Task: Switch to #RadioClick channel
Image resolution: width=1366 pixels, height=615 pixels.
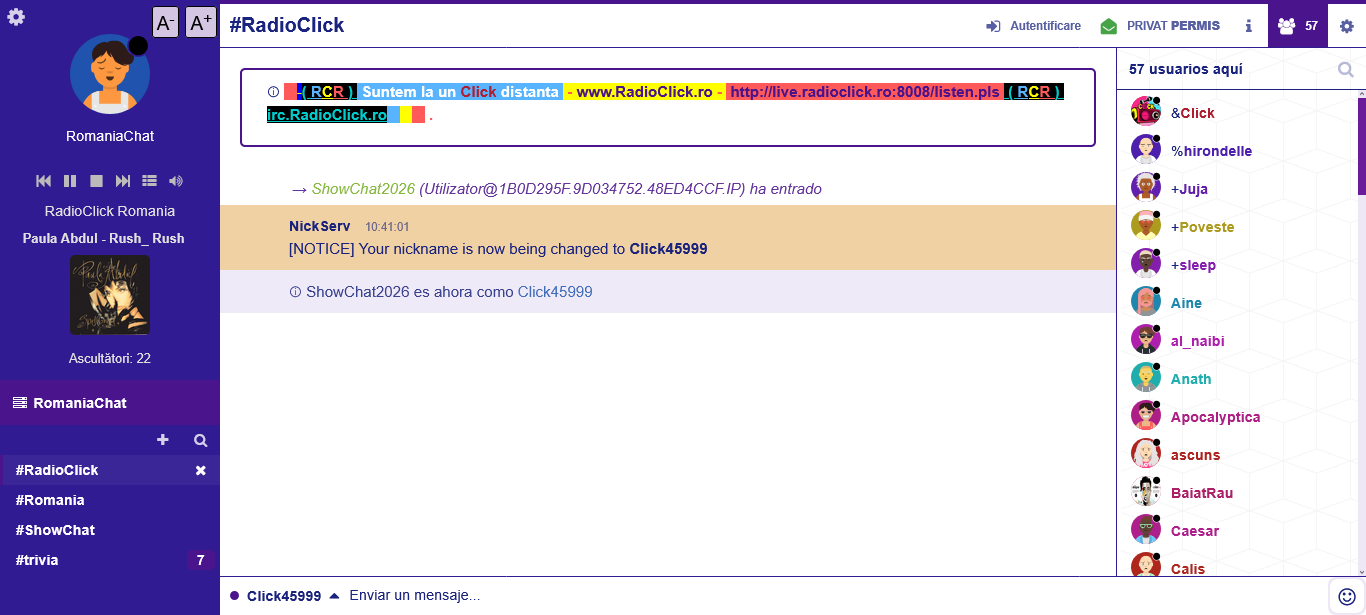Action: pyautogui.click(x=57, y=470)
